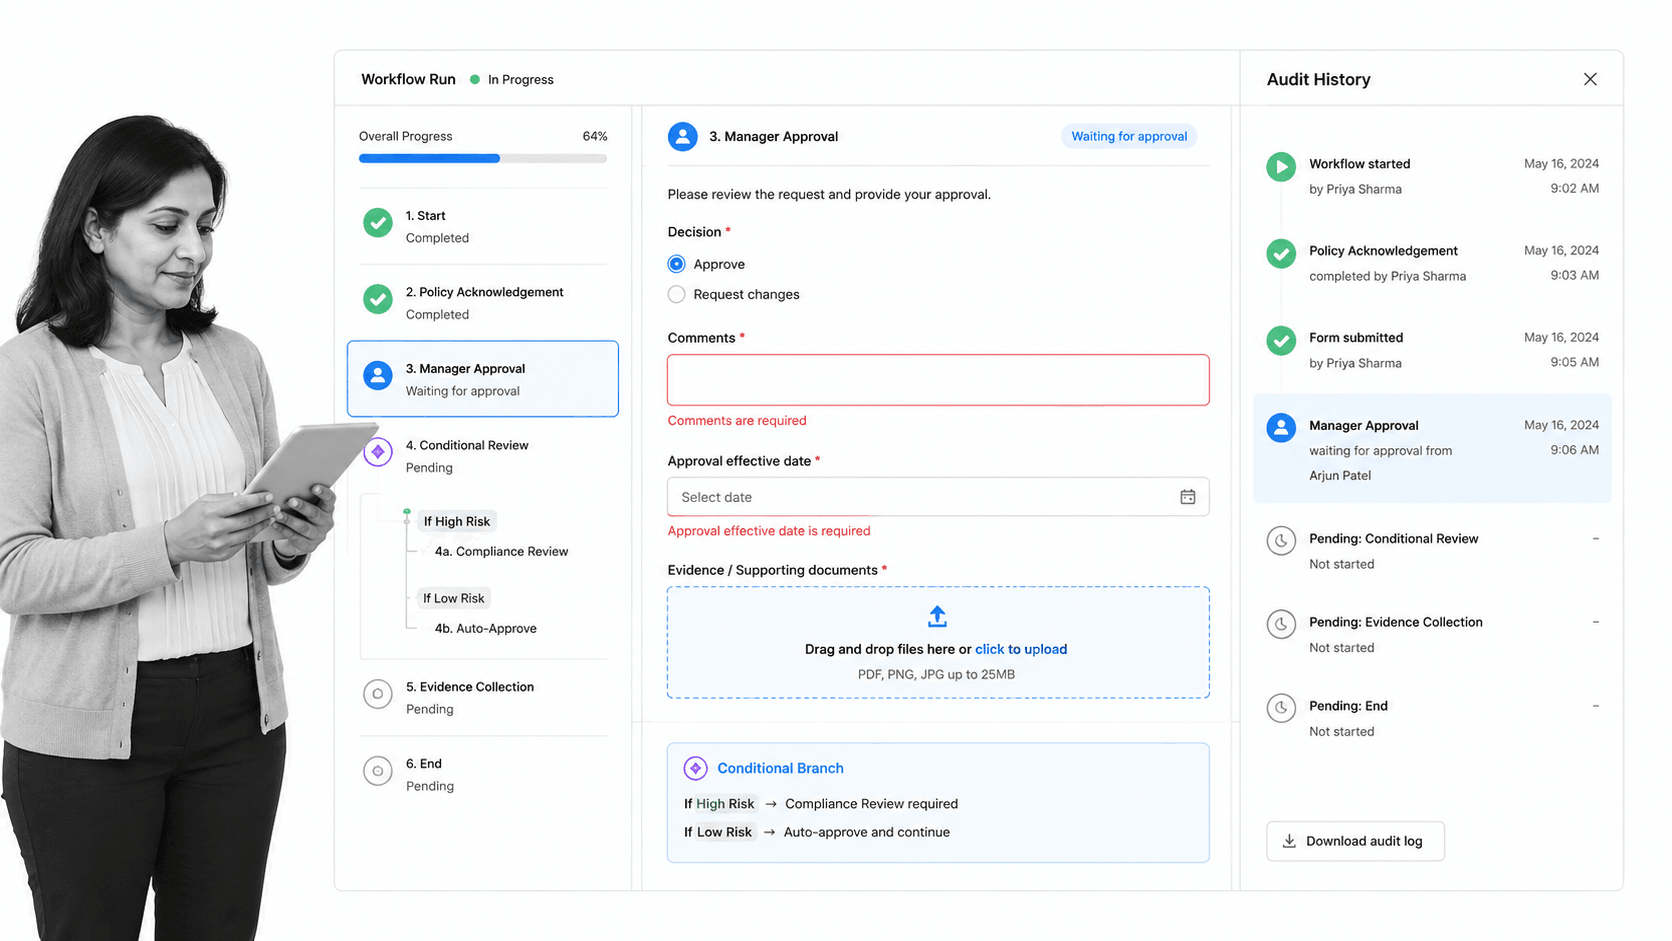
Task: Click the 9:02 AM timestamp
Action: tap(1575, 188)
